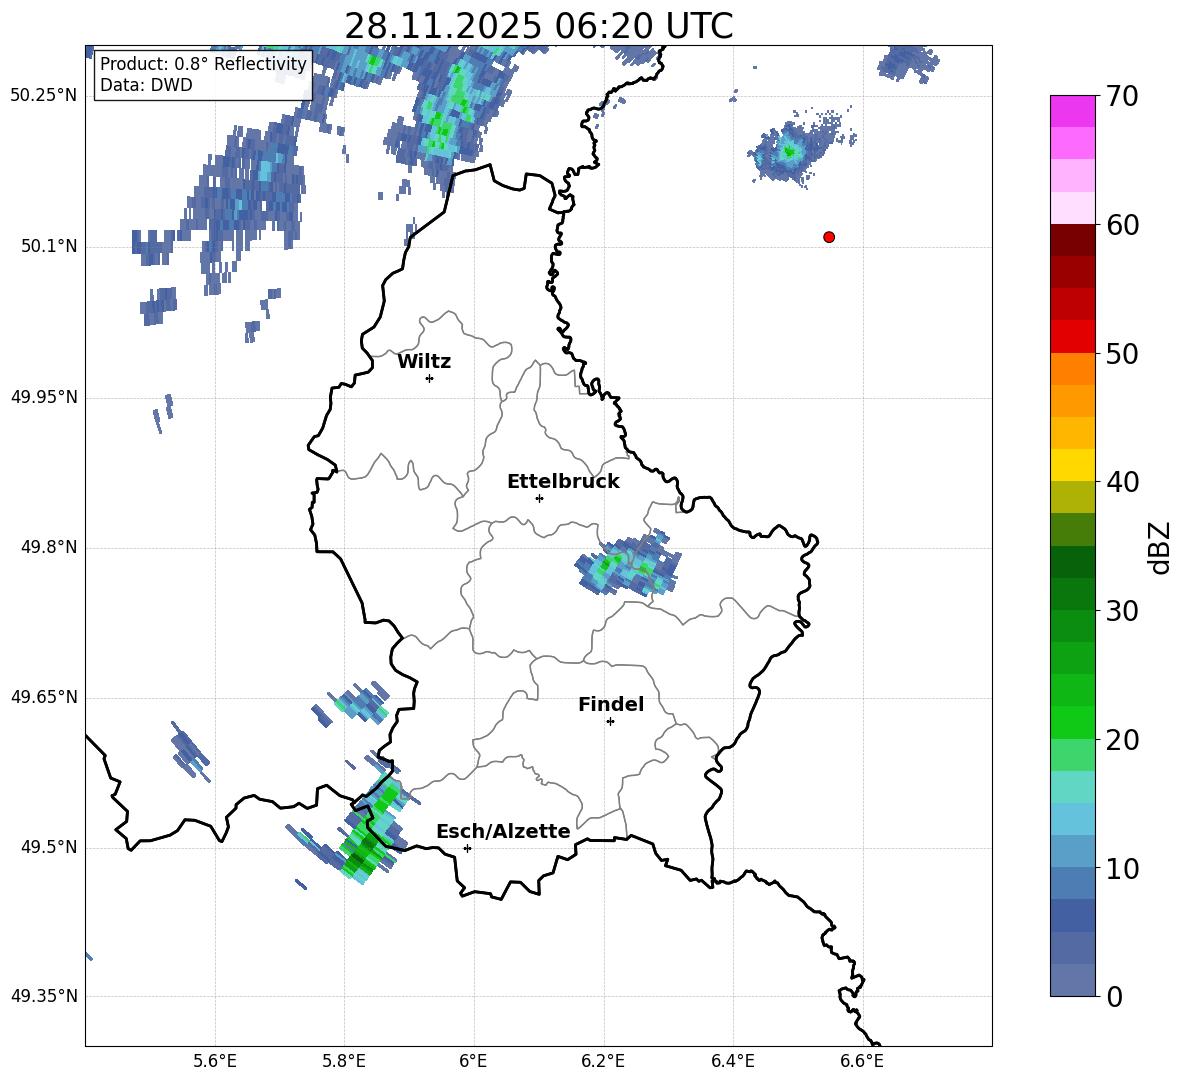Click the Esch/Alzette cross marker
1184x1081 pixels.
click(x=467, y=848)
